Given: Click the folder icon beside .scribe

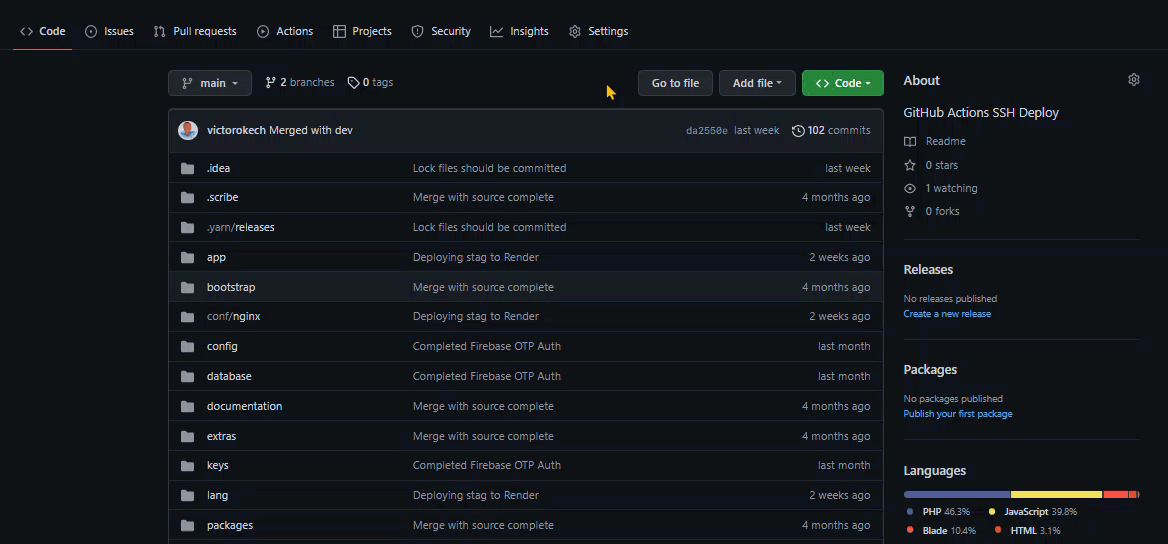Looking at the screenshot, I should (x=188, y=197).
